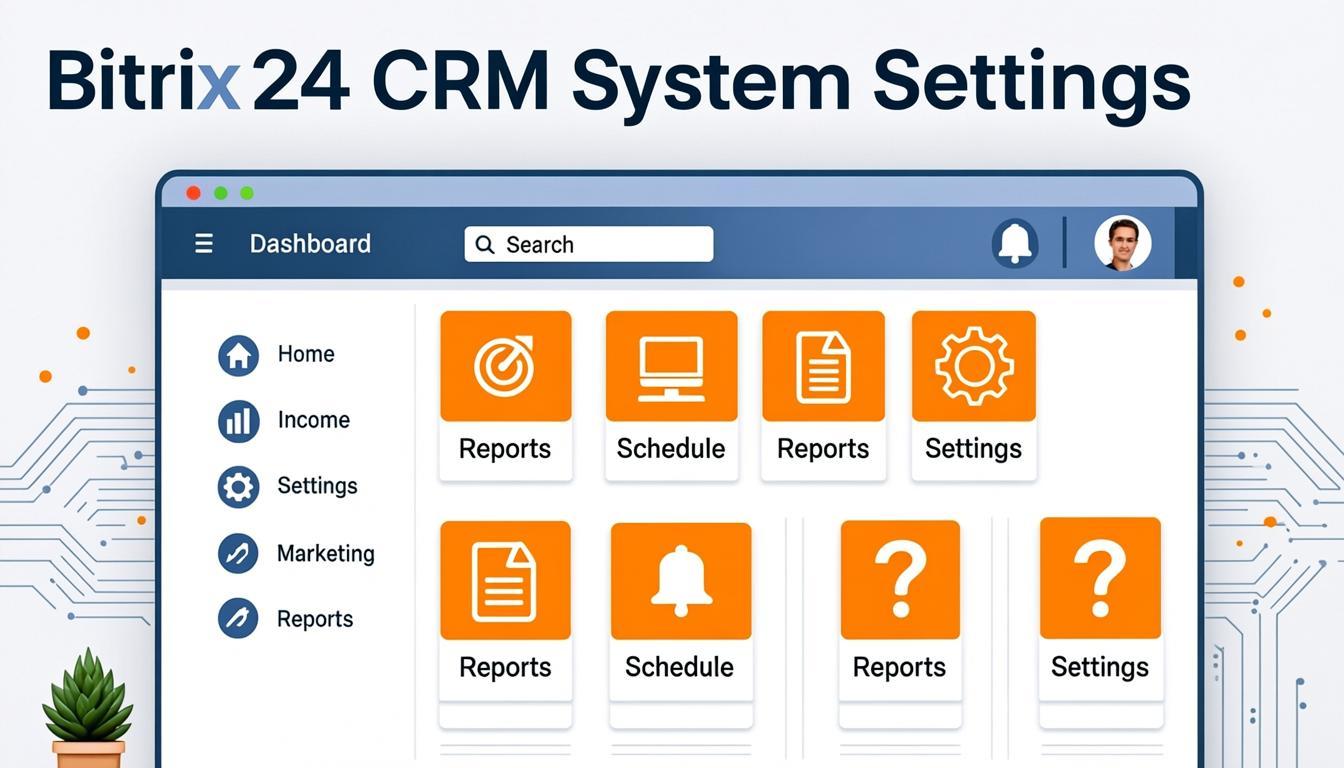Open Reports document tile beside bell Schedule tile
The height and width of the screenshot is (768, 1344).
click(x=505, y=610)
